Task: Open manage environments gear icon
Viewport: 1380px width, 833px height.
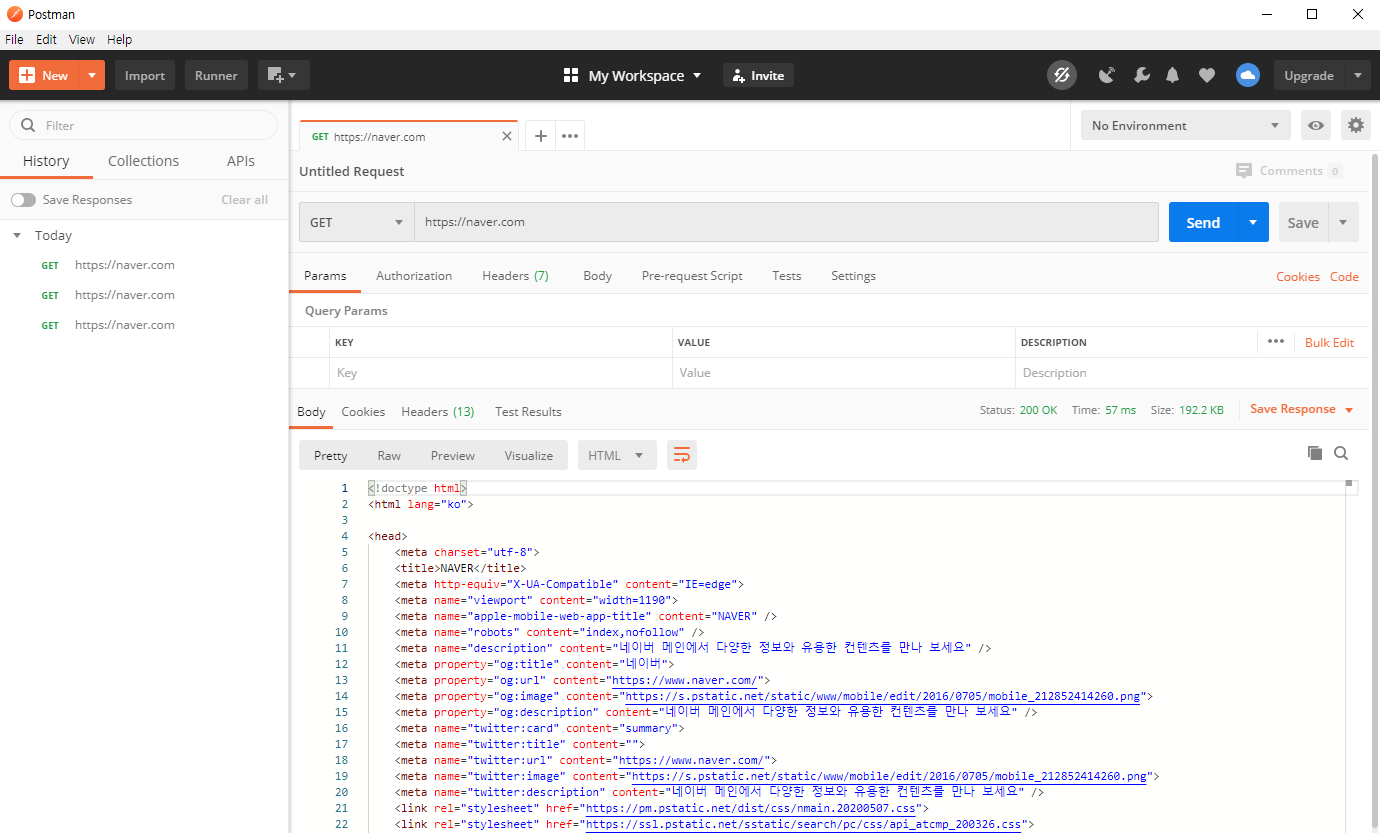Action: [x=1356, y=125]
